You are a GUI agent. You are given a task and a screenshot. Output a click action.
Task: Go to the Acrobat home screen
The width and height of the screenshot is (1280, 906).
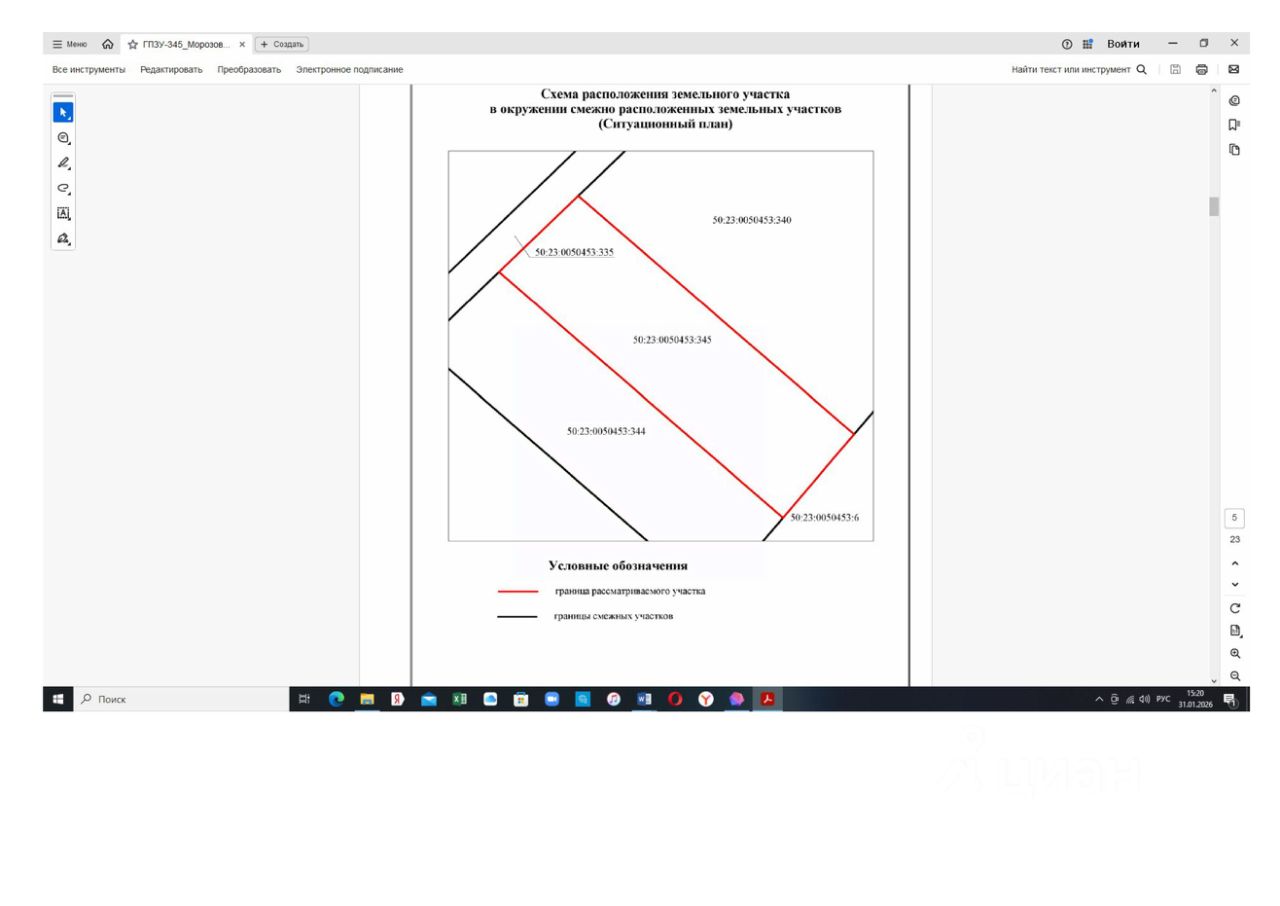point(109,44)
